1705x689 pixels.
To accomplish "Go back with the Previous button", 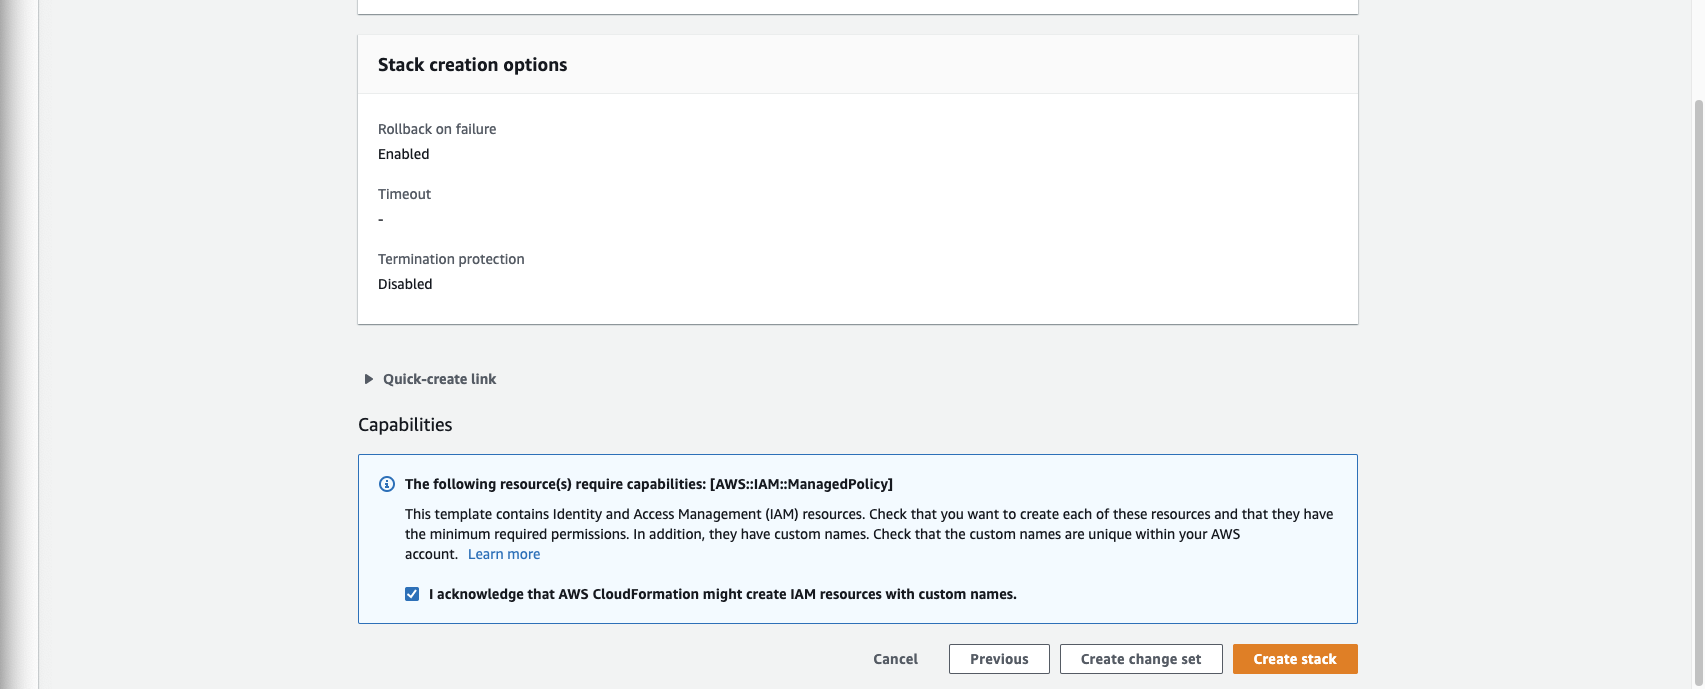I will point(999,659).
